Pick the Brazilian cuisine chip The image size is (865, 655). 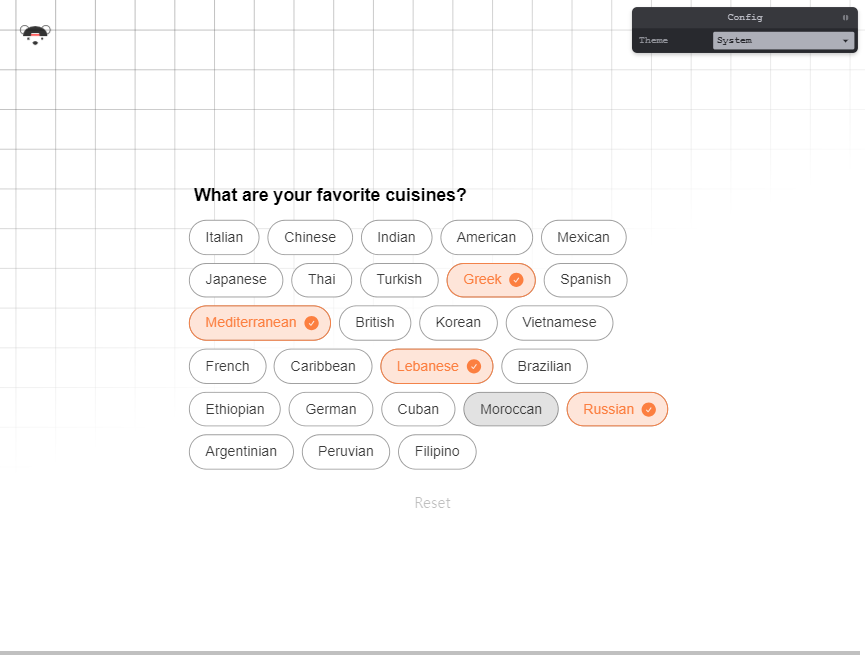pos(544,366)
